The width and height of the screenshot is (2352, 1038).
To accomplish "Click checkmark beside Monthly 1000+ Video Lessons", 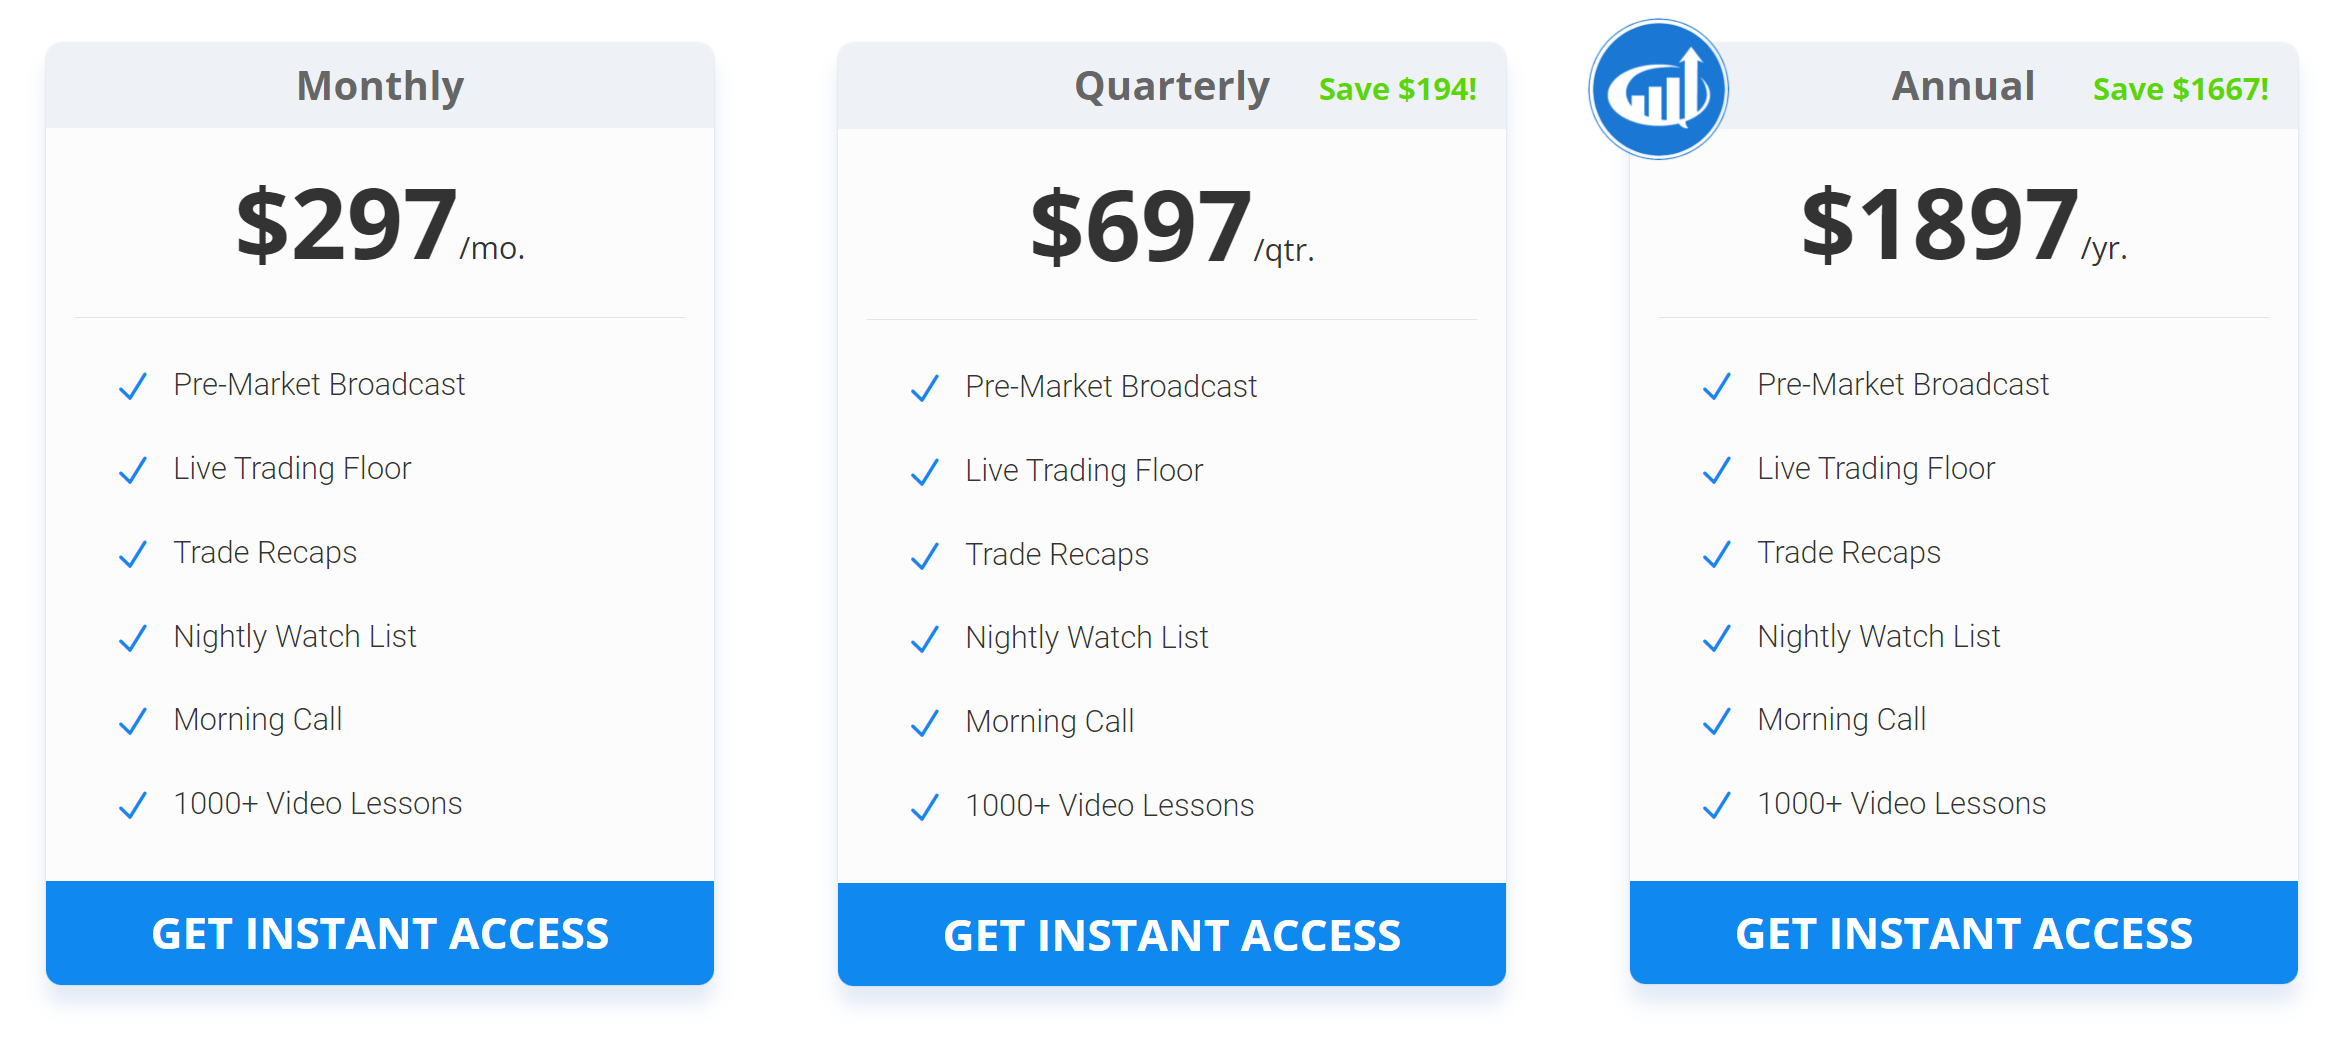I will click(133, 805).
